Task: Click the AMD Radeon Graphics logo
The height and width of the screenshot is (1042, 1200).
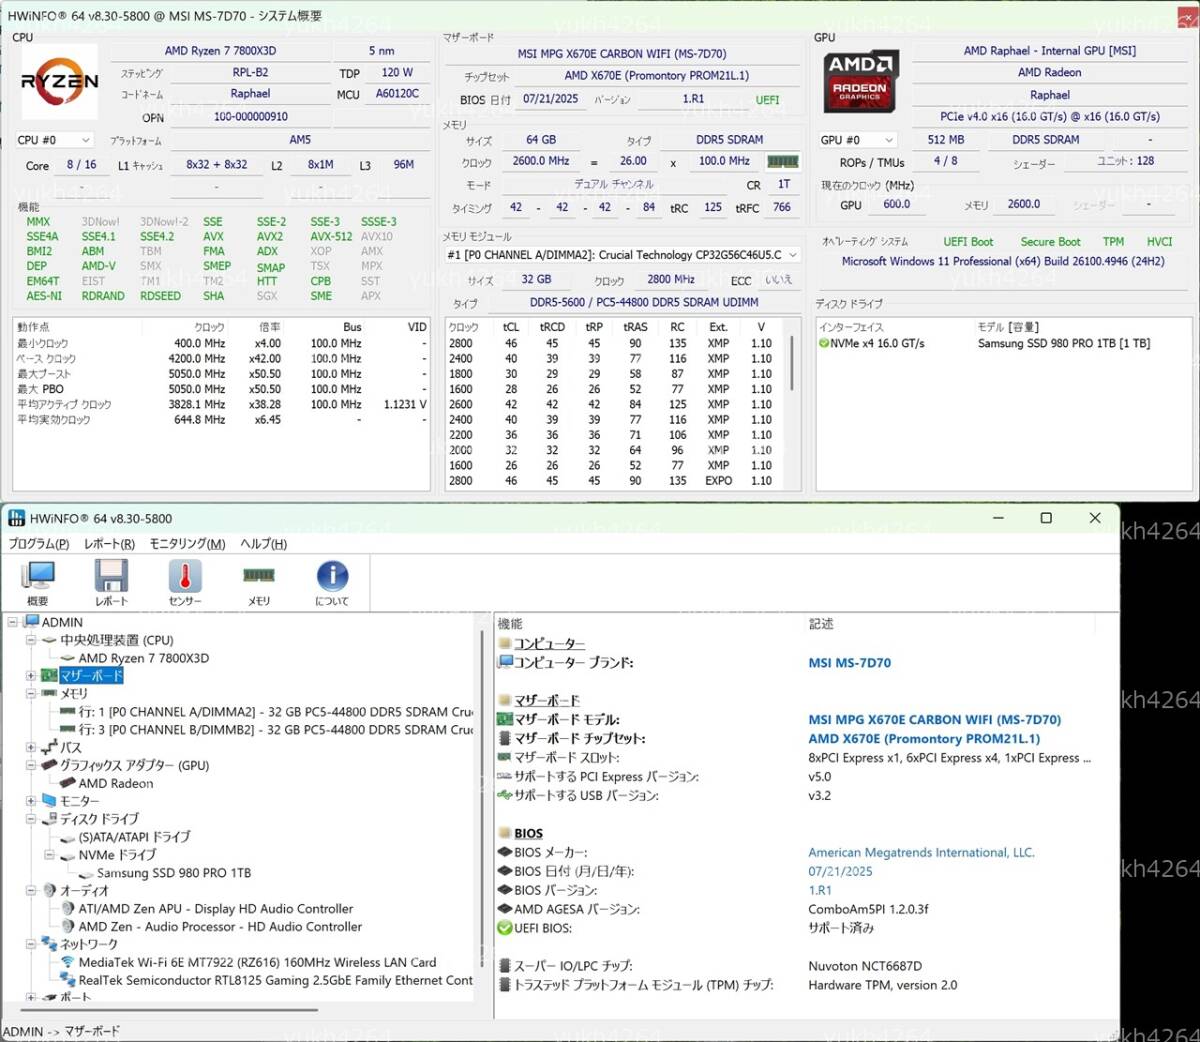Action: tap(860, 79)
